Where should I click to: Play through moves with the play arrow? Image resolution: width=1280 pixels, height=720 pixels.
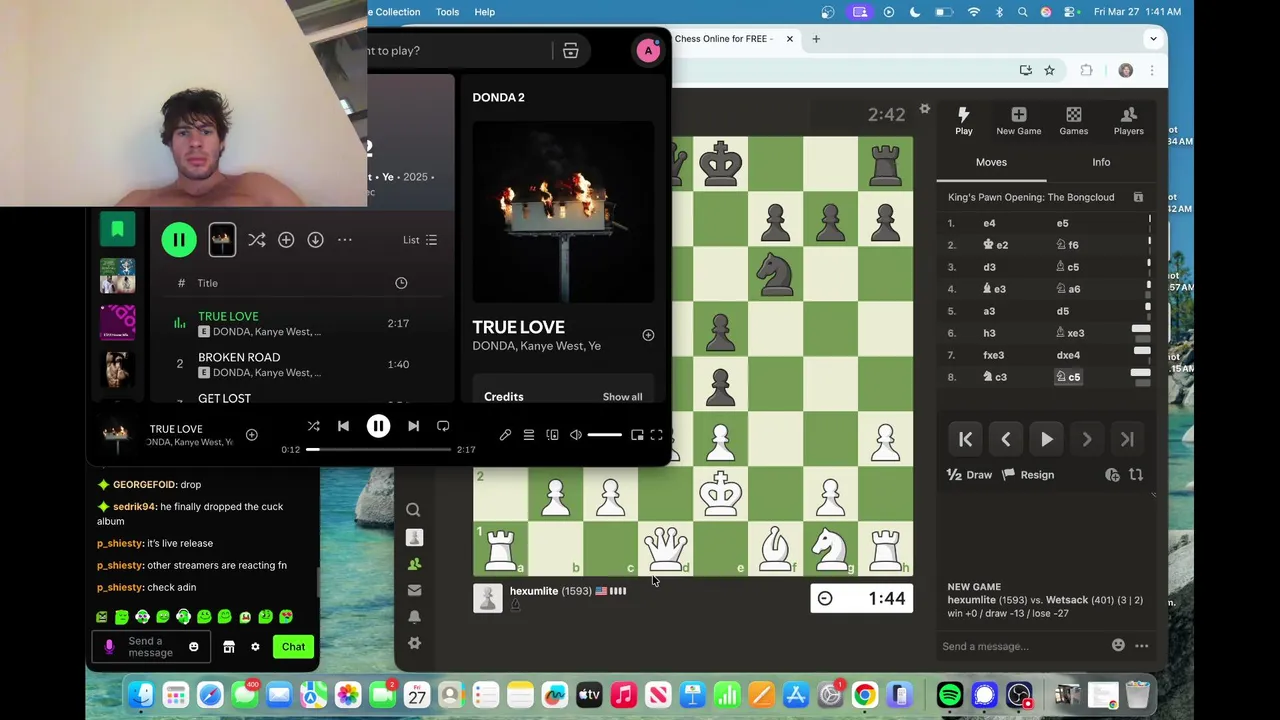1046,440
